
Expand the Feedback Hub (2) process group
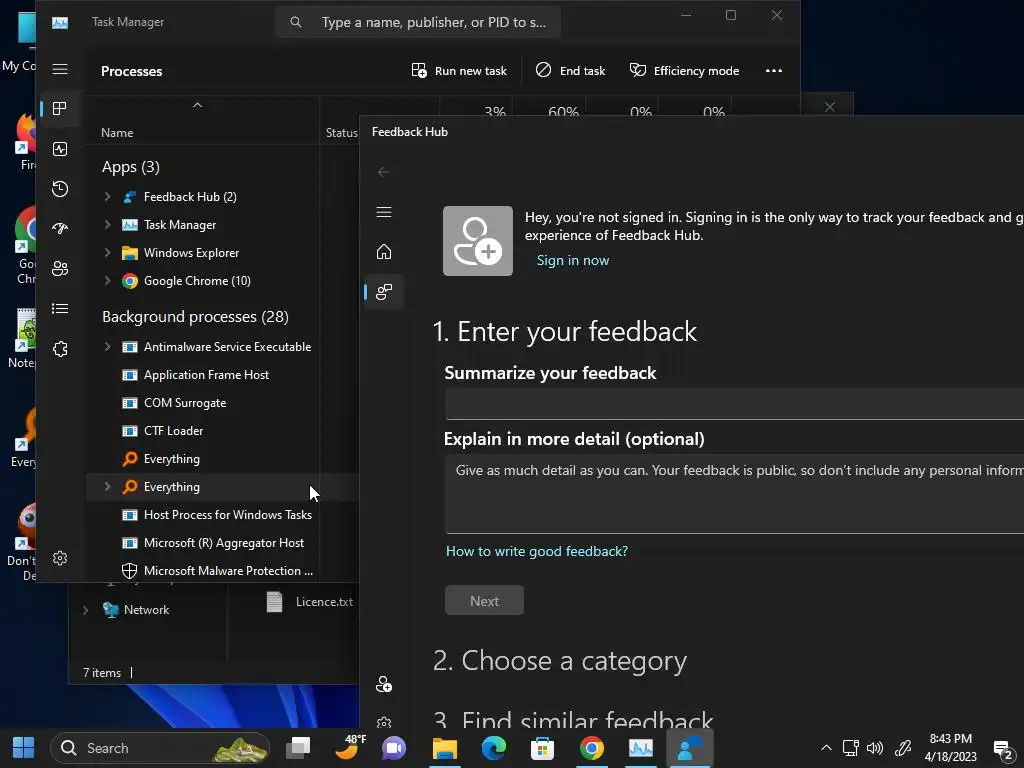107,197
